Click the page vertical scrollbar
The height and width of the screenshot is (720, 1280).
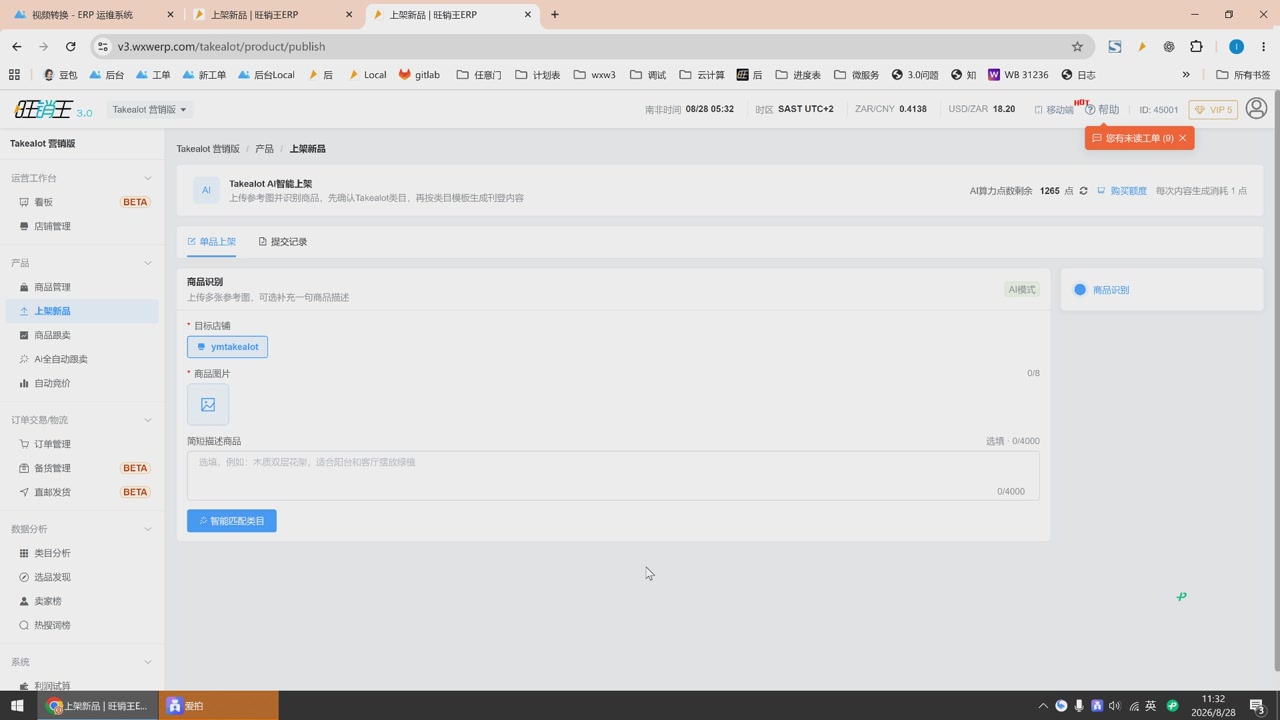[1276, 381]
